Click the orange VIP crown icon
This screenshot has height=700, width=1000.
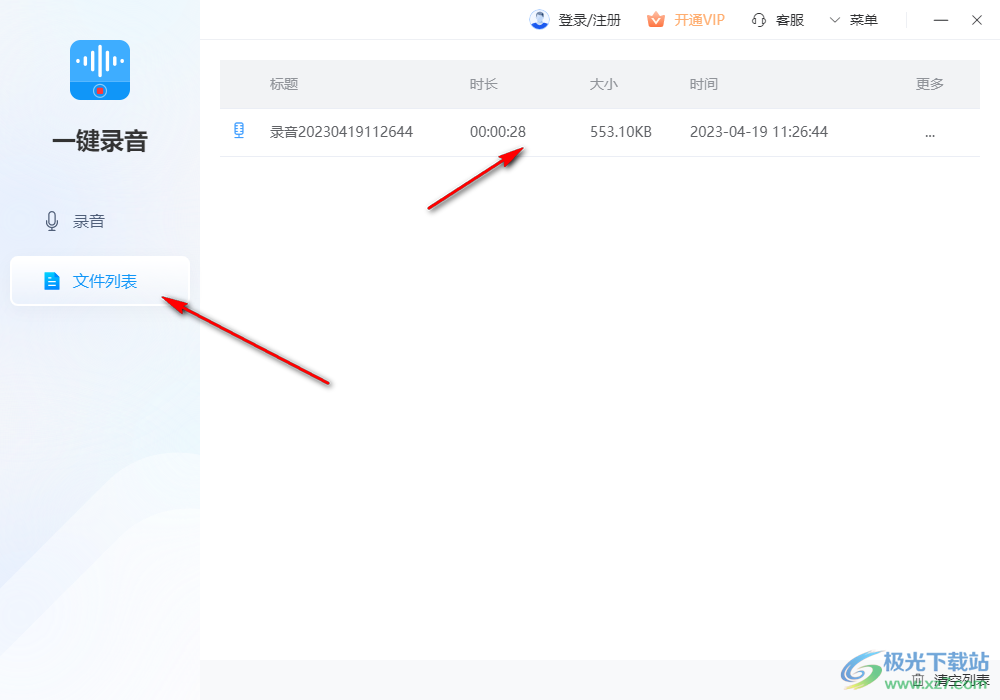[656, 19]
